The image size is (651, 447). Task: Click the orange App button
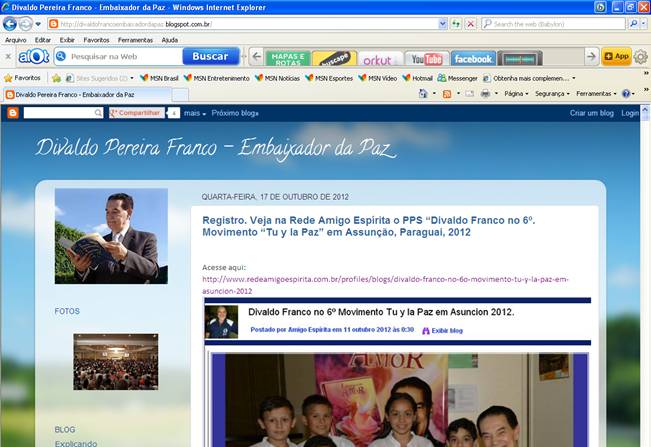pos(617,56)
